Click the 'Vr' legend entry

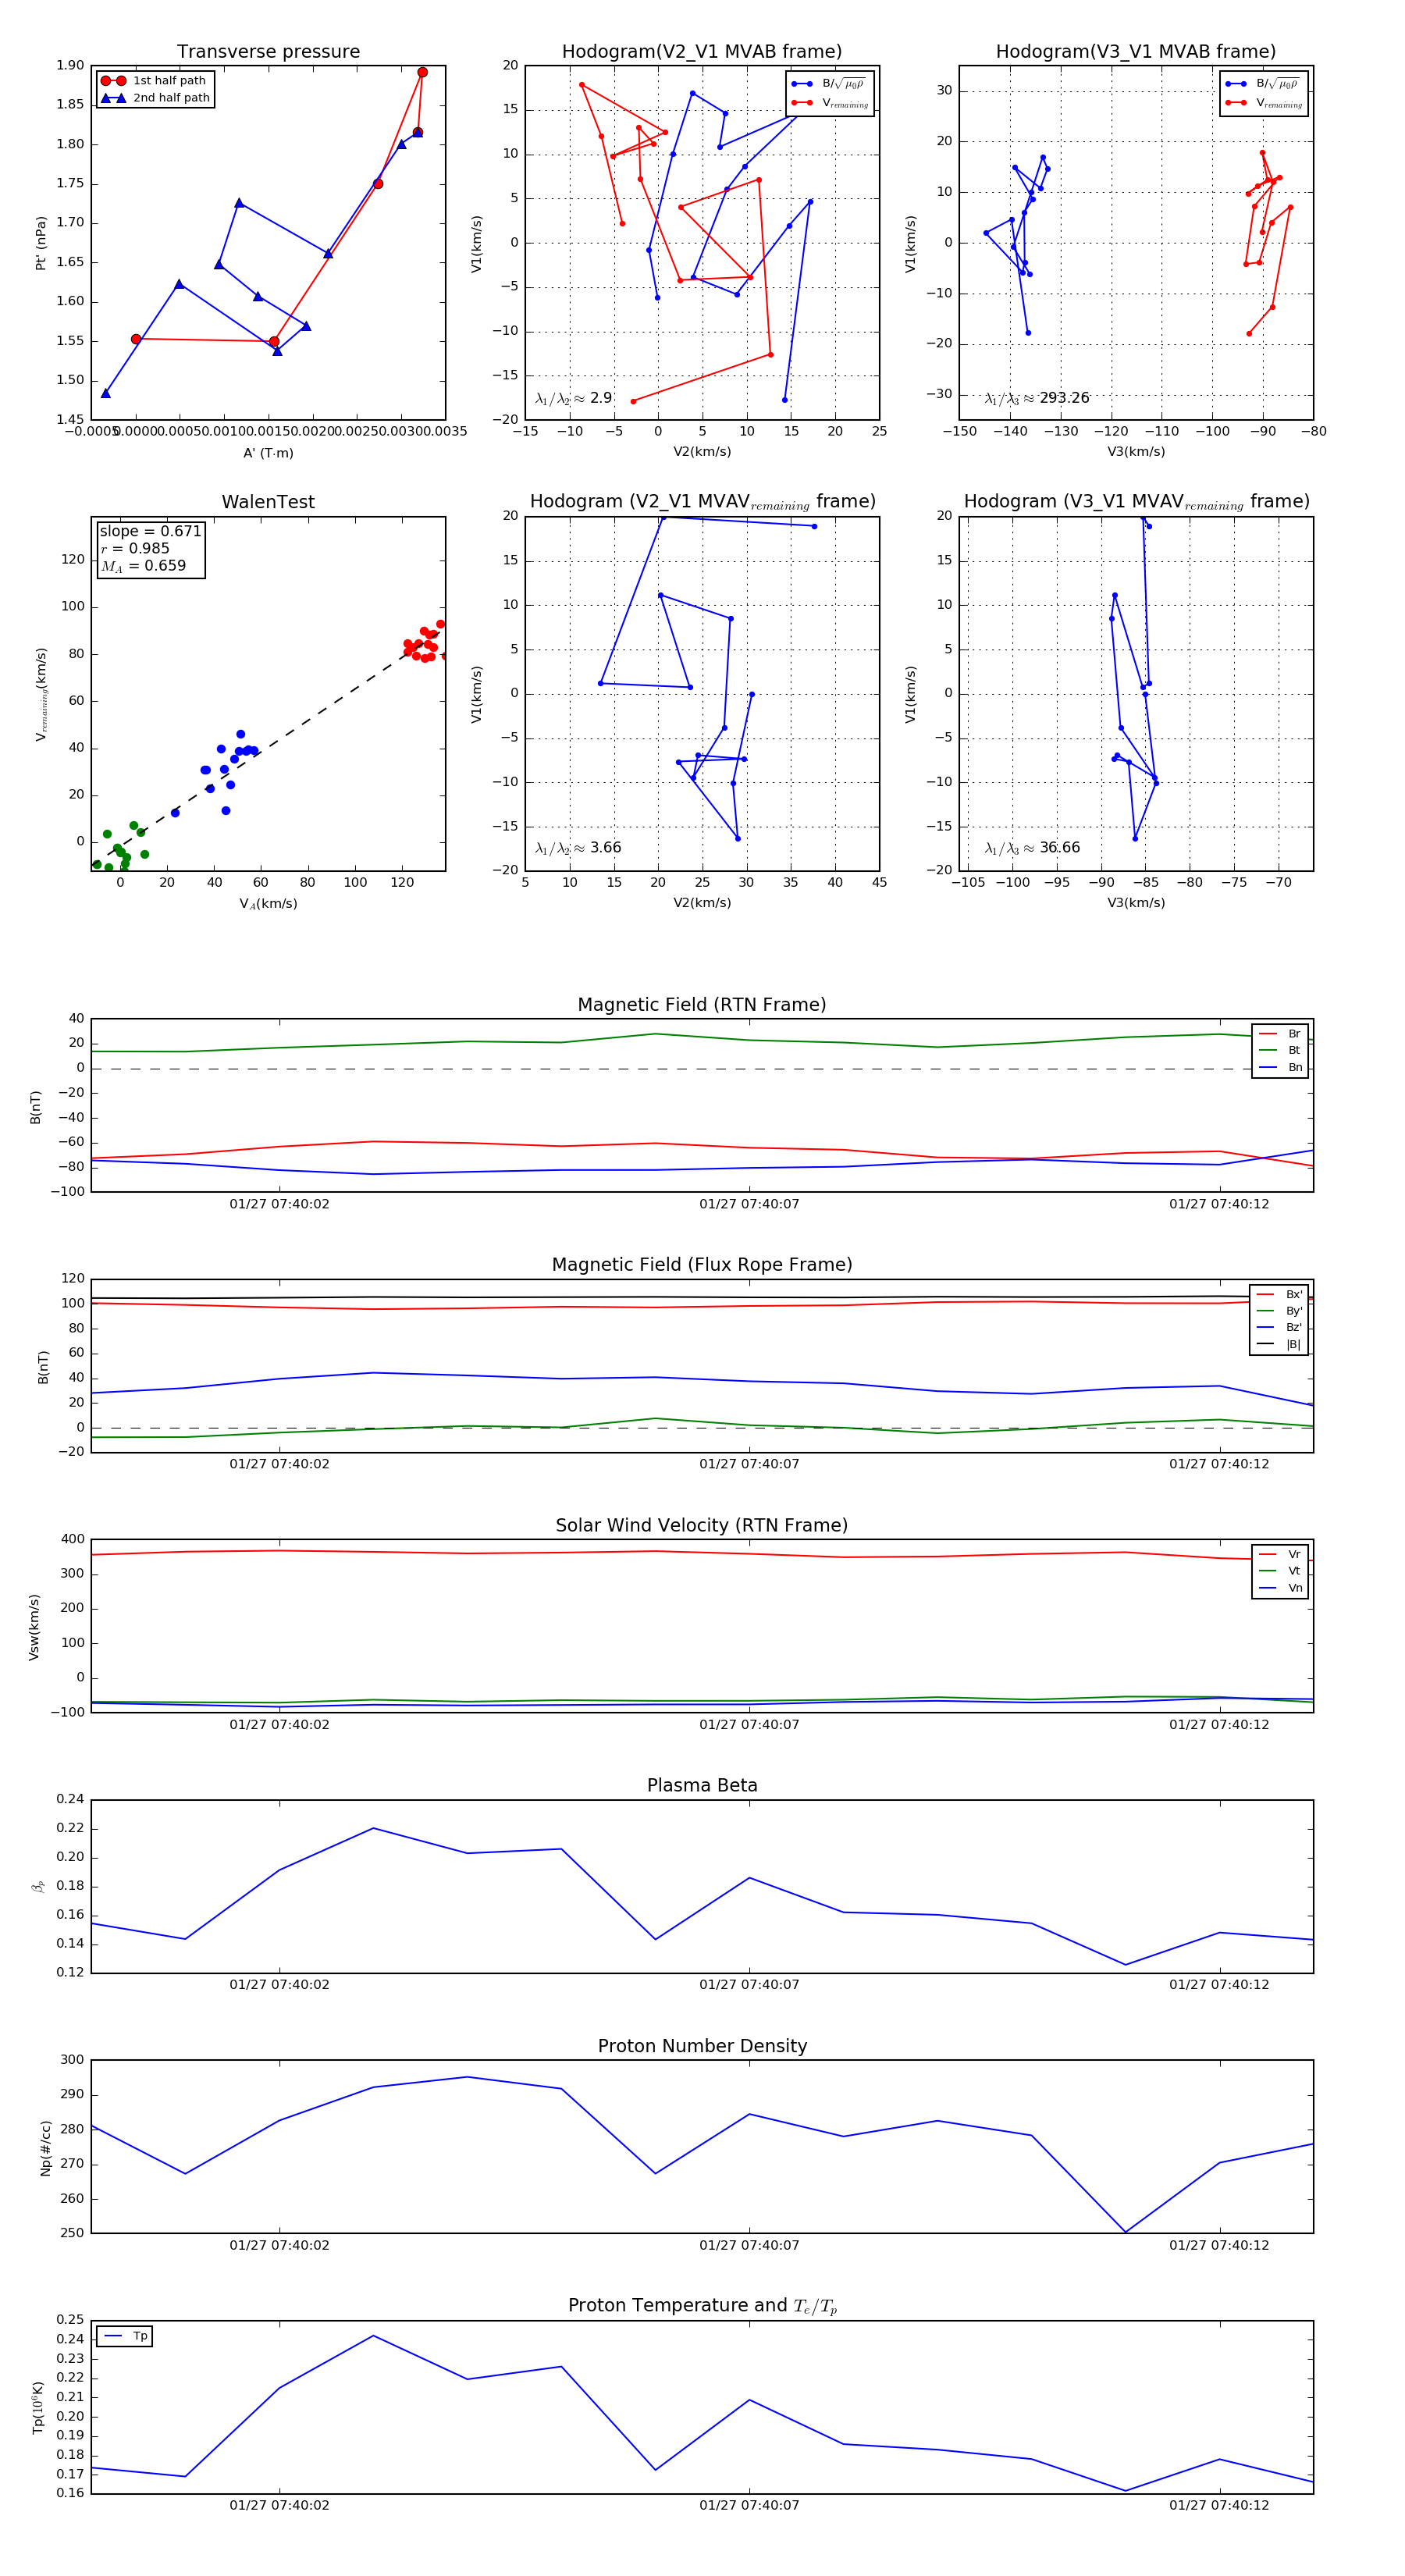(x=1280, y=1554)
